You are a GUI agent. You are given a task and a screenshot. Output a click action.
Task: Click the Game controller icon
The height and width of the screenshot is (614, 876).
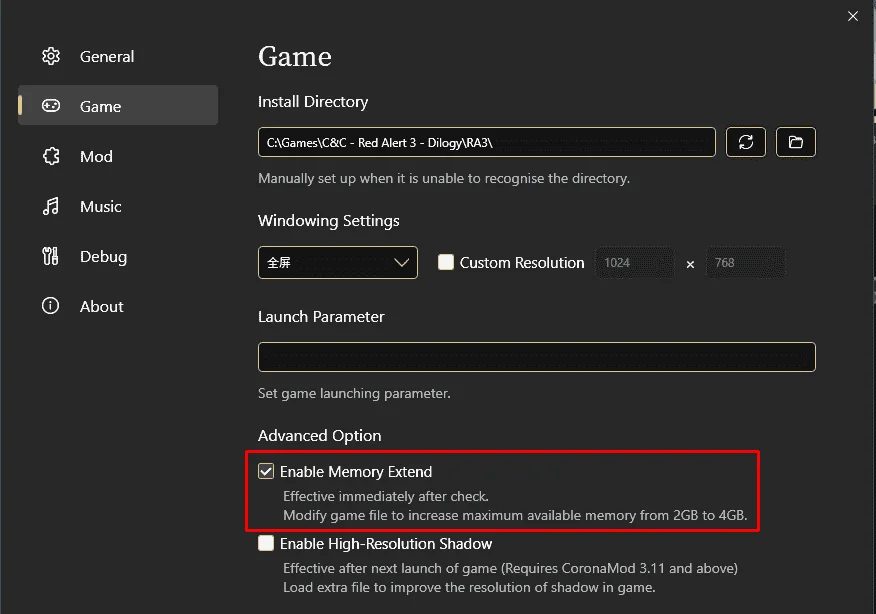[x=51, y=106]
